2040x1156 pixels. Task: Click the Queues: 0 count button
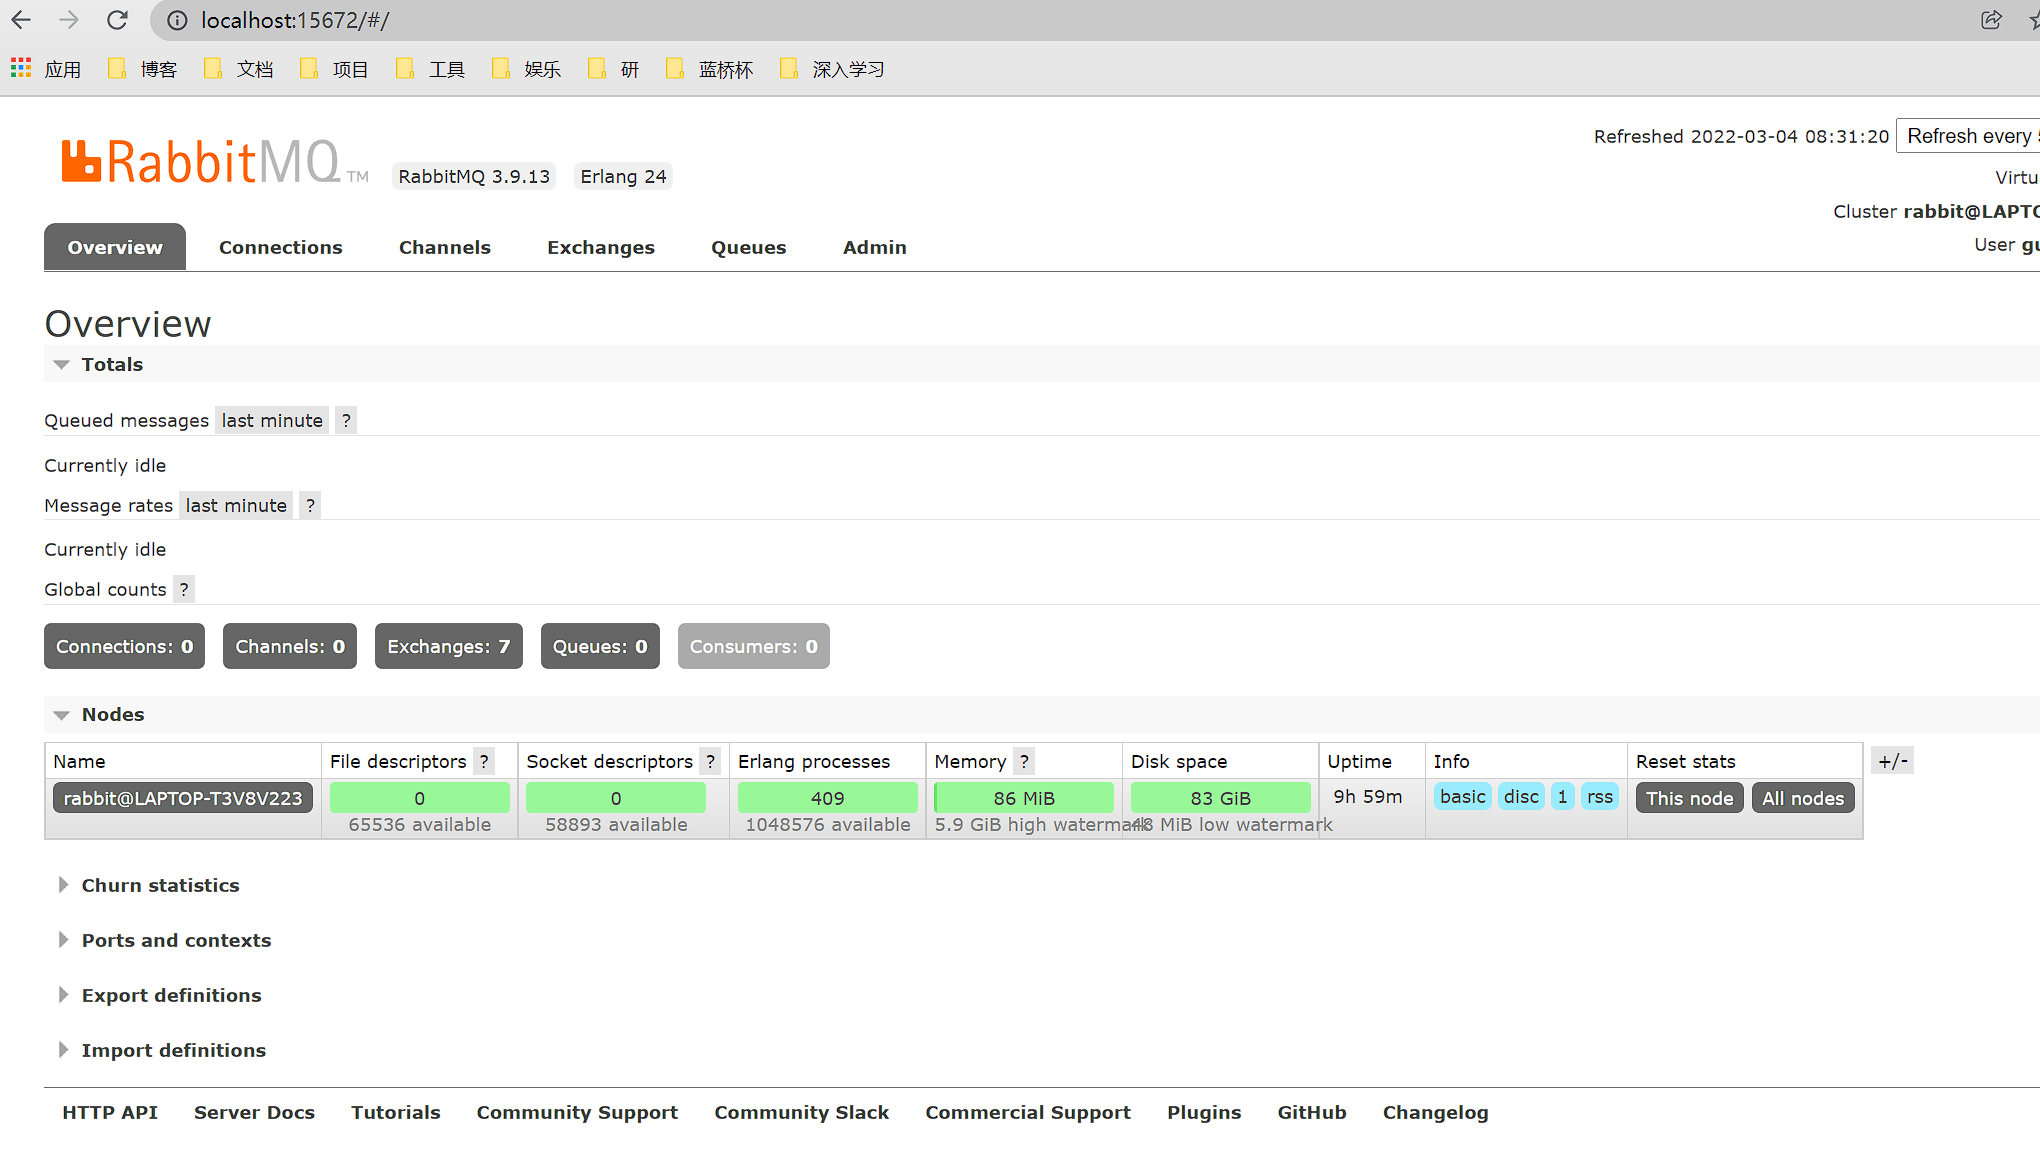pyautogui.click(x=600, y=646)
